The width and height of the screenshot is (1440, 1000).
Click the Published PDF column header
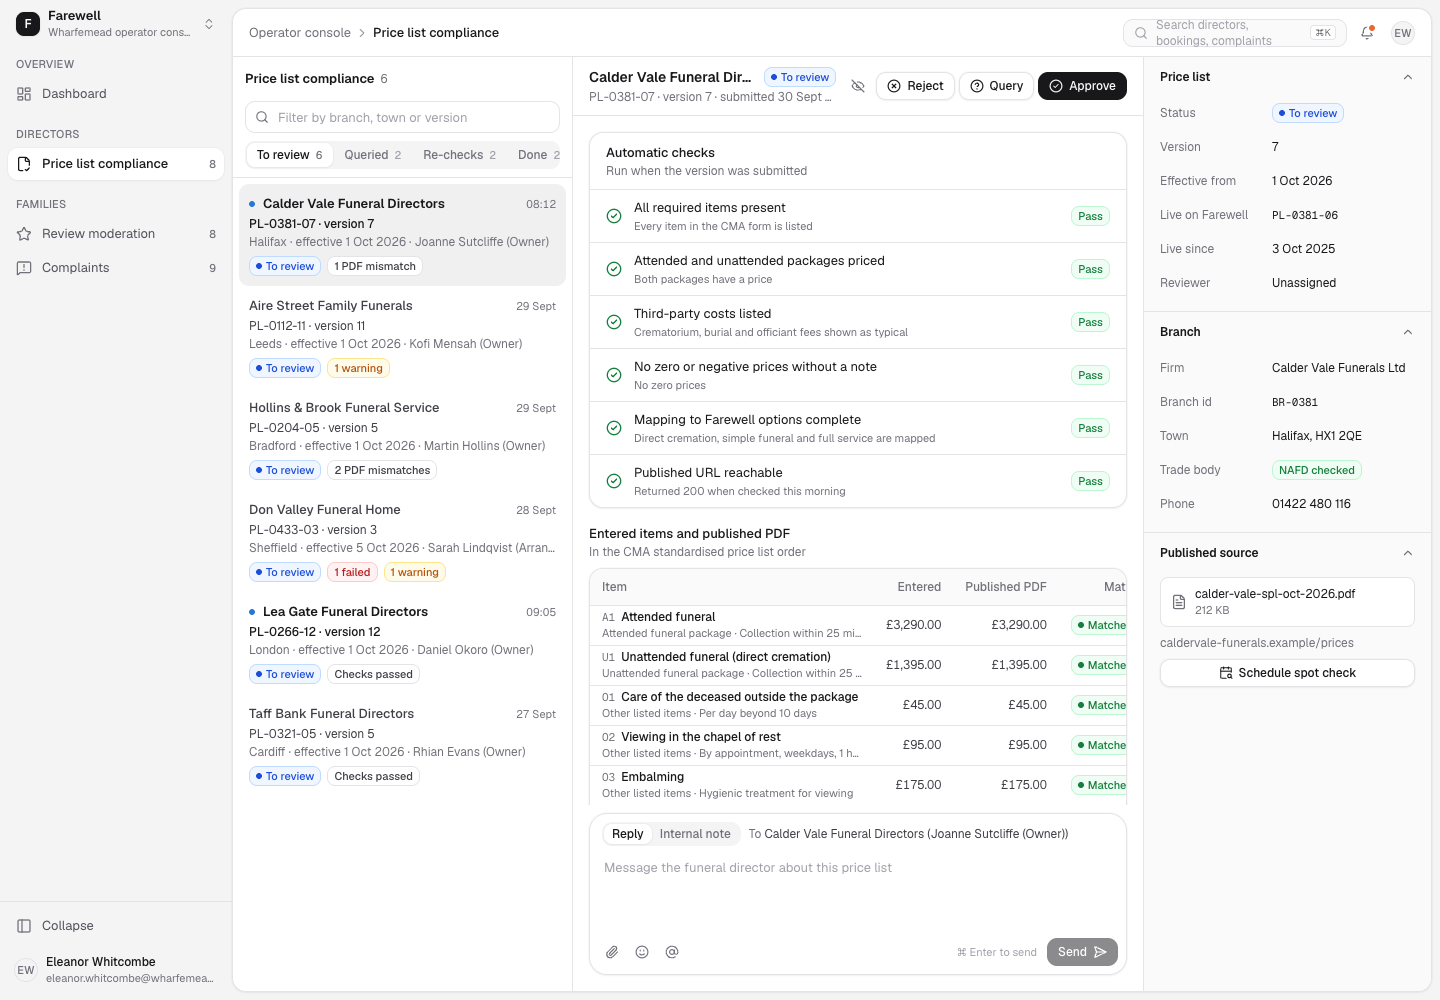(1005, 587)
